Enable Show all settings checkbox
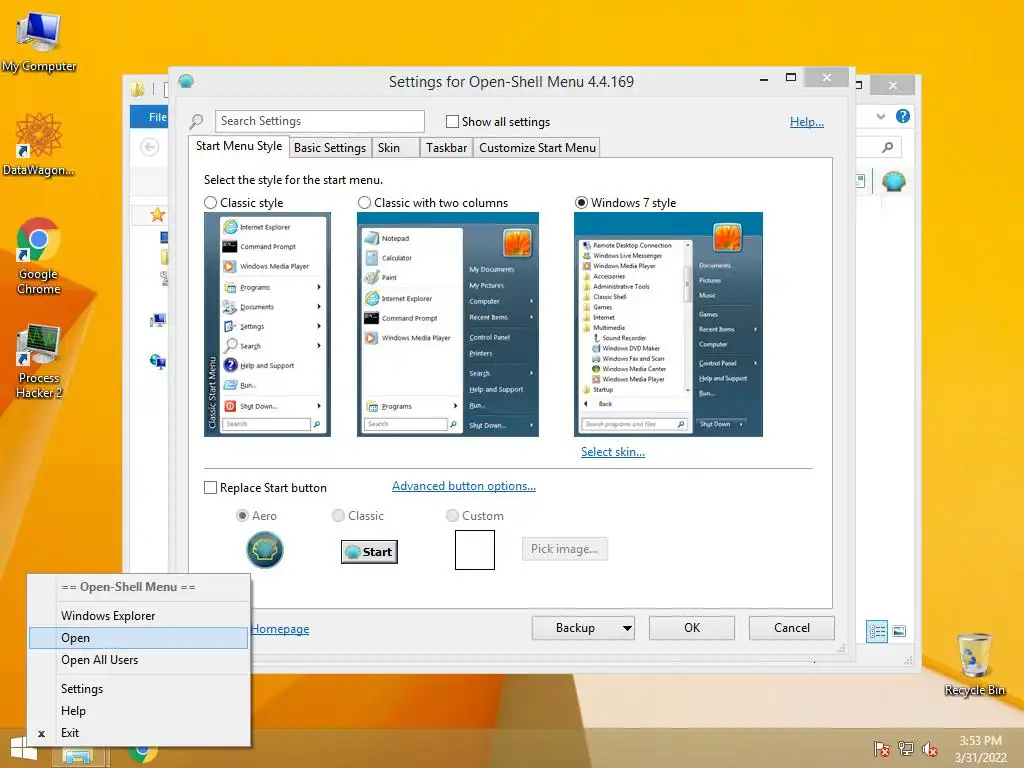1024x768 pixels. (x=452, y=121)
